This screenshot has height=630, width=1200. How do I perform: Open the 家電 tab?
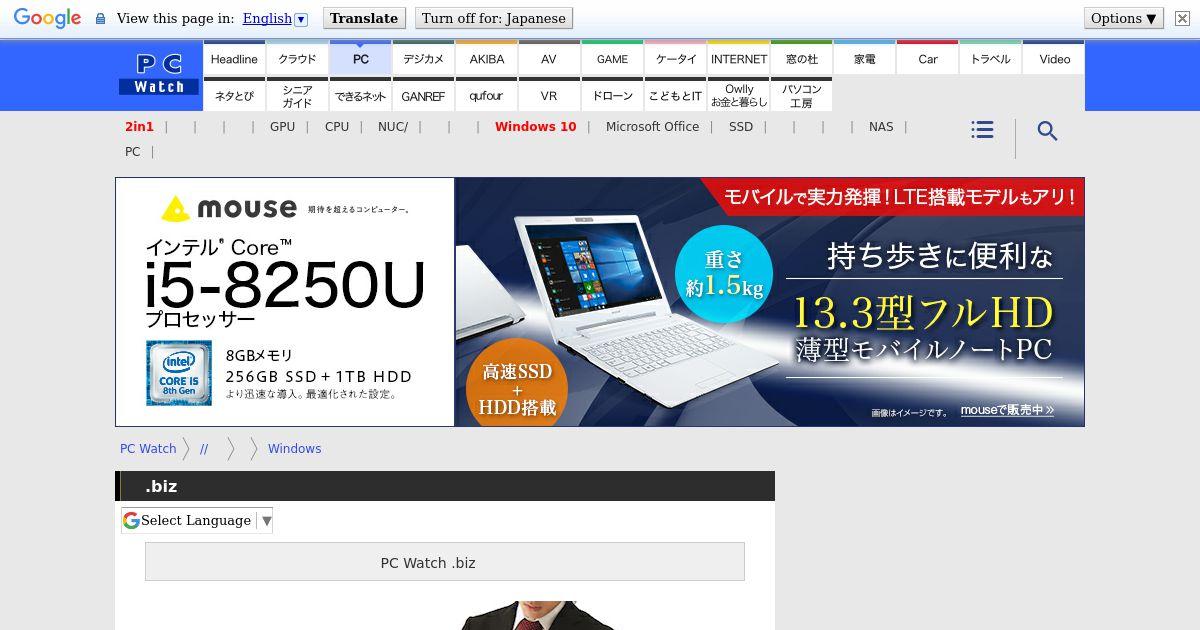pyautogui.click(x=864, y=58)
